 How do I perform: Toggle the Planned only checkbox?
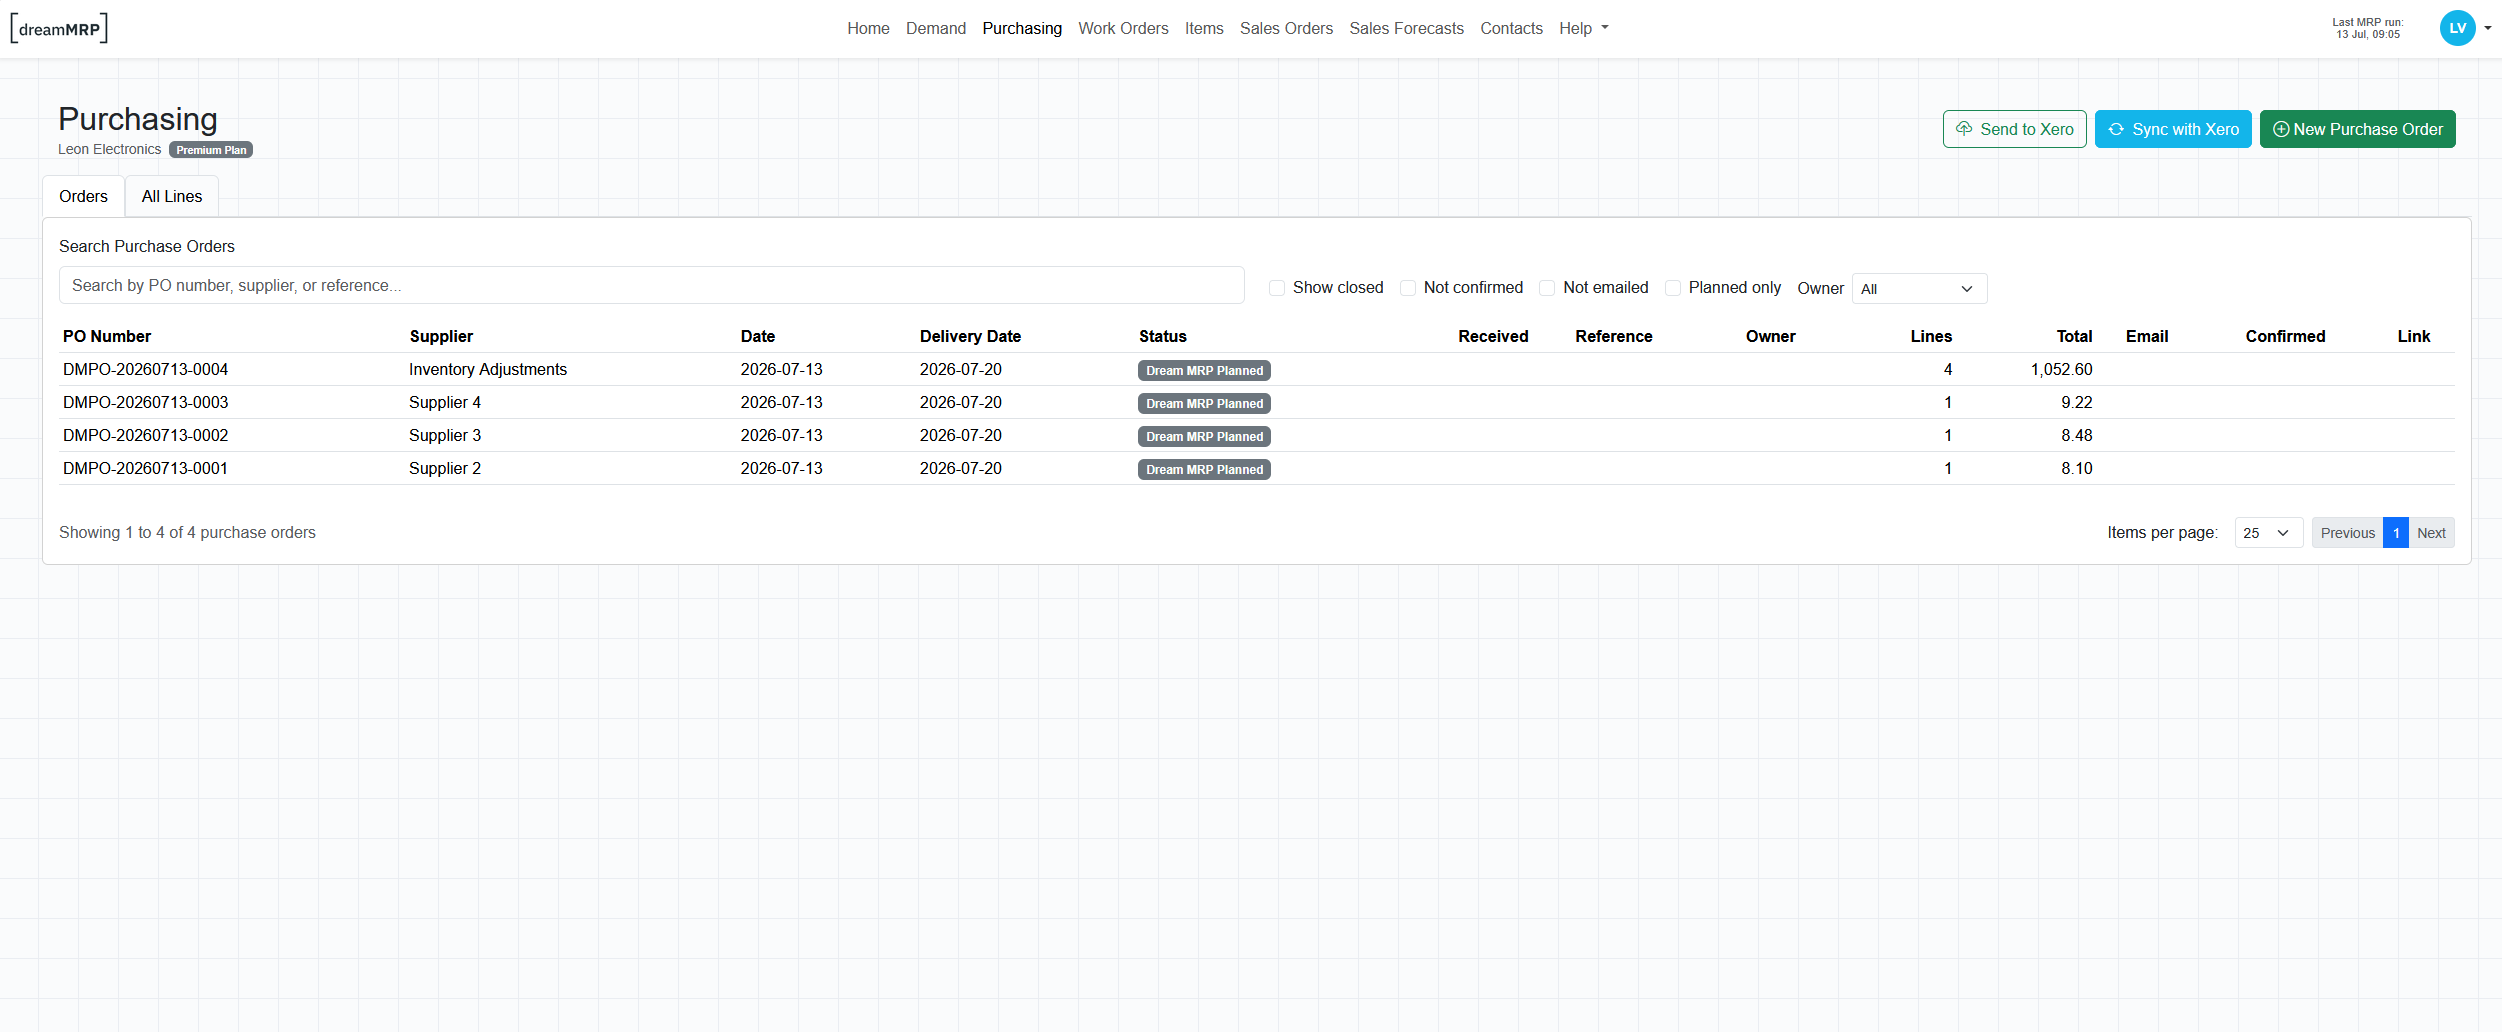[1673, 288]
